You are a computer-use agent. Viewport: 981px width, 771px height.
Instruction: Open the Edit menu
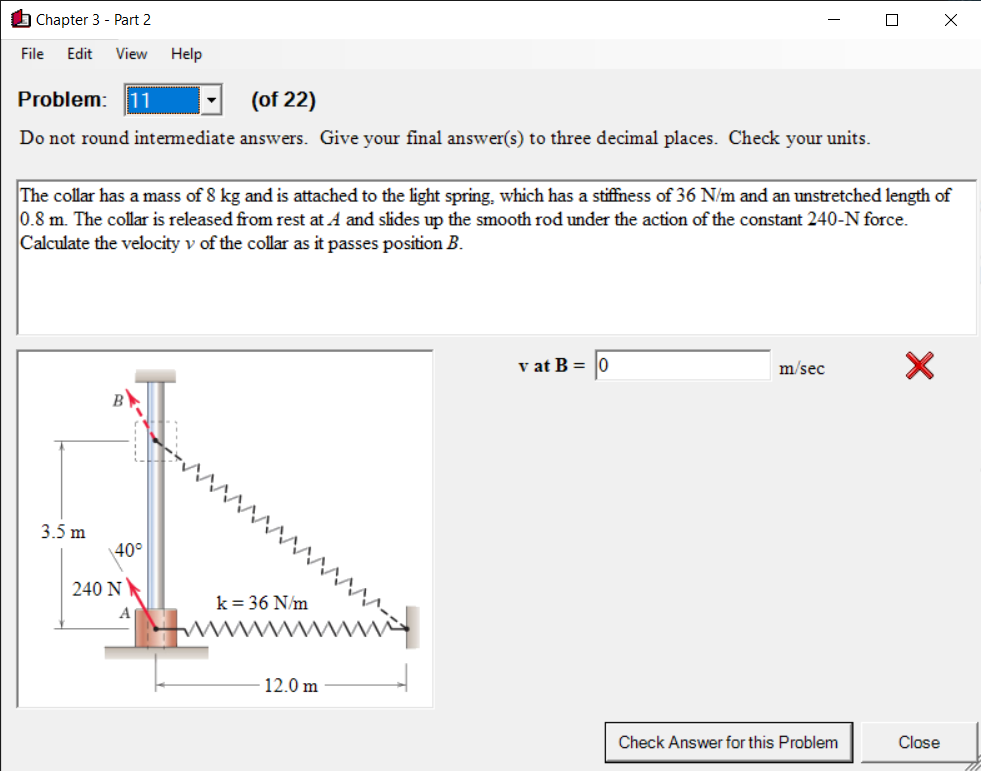pyautogui.click(x=79, y=54)
